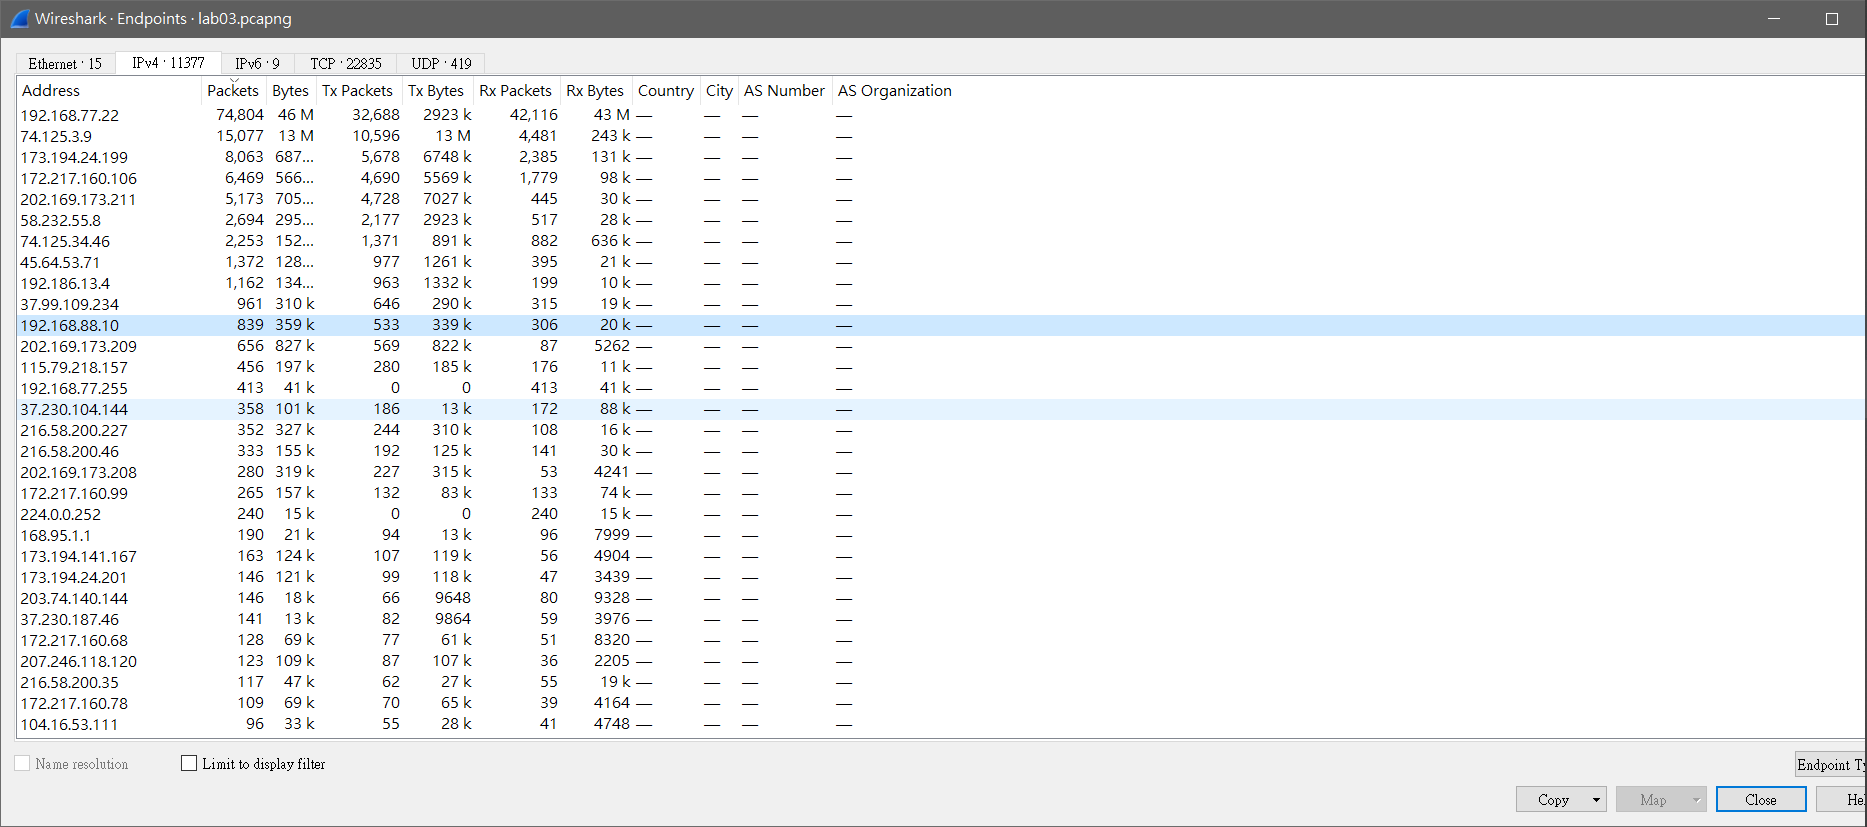Select the 74.125.34.46 endpoint row
Screen dimensions: 1867x827
tap(940, 241)
